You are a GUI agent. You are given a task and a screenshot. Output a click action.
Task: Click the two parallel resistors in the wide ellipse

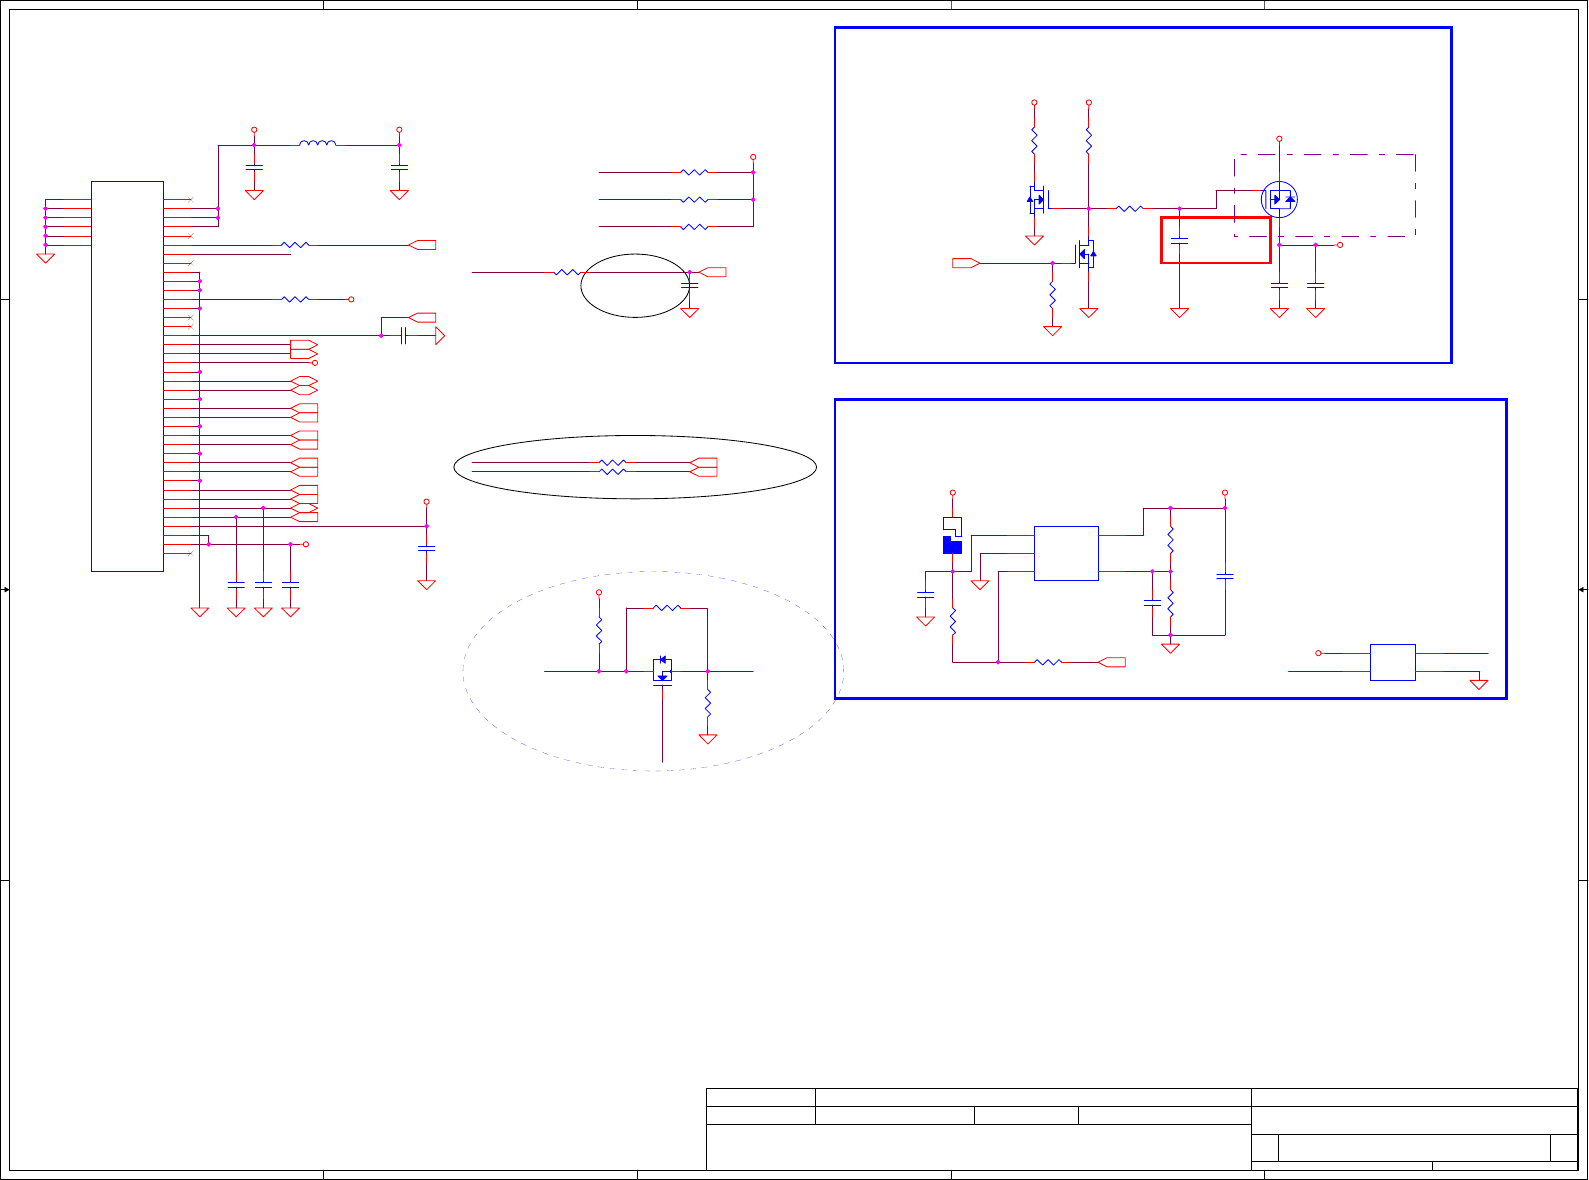pyautogui.click(x=612, y=467)
